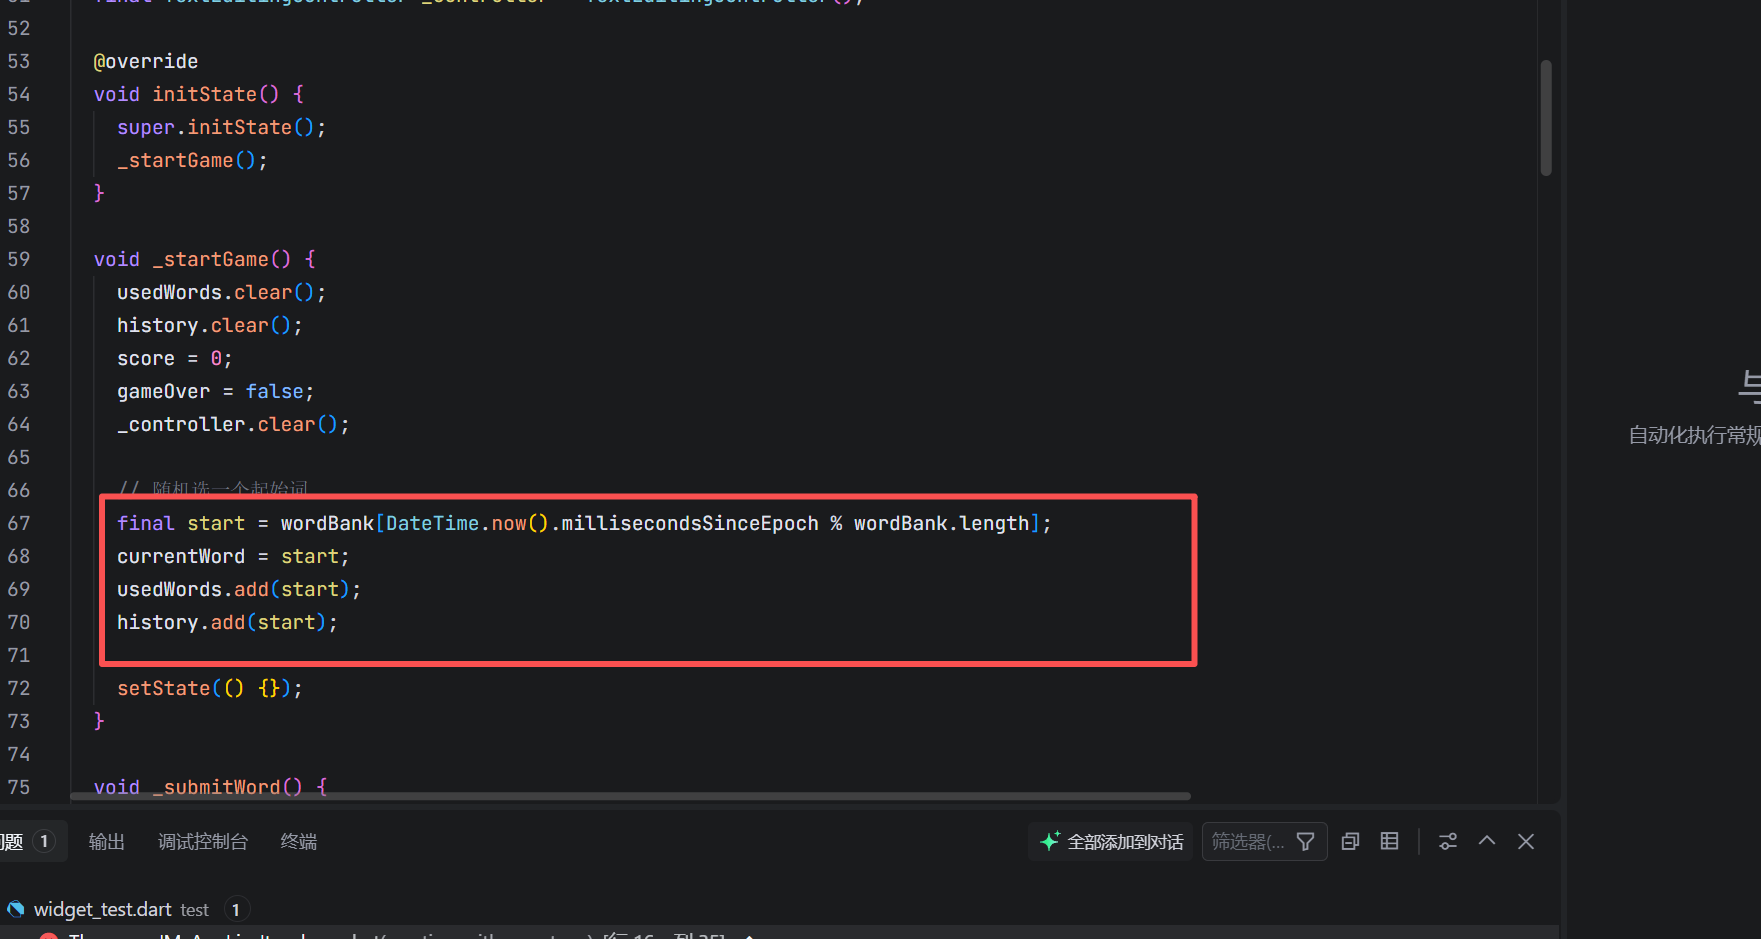Screen dimensions: 1761x939
Task: Click score = 0 statement
Action: 174,358
